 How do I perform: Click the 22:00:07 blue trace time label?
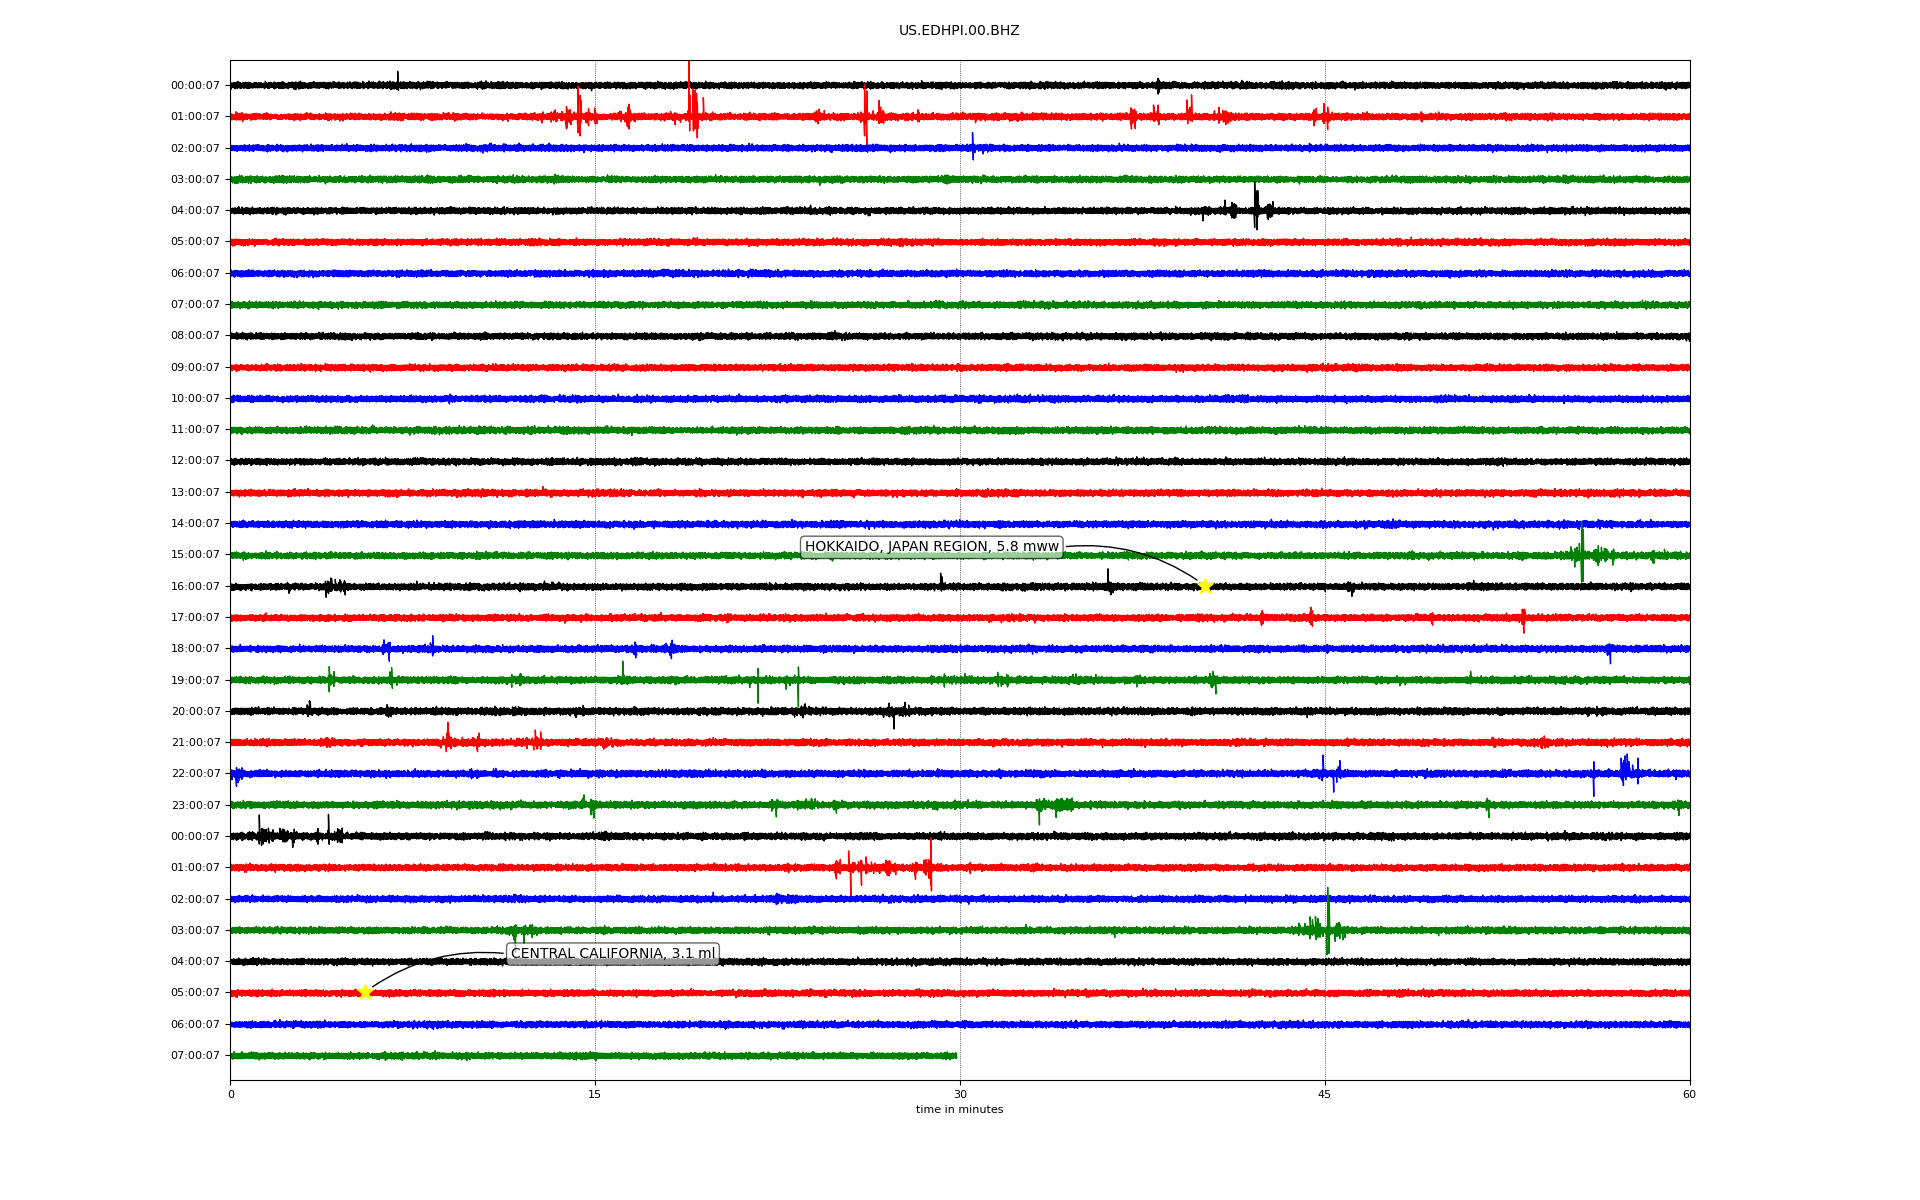click(195, 774)
